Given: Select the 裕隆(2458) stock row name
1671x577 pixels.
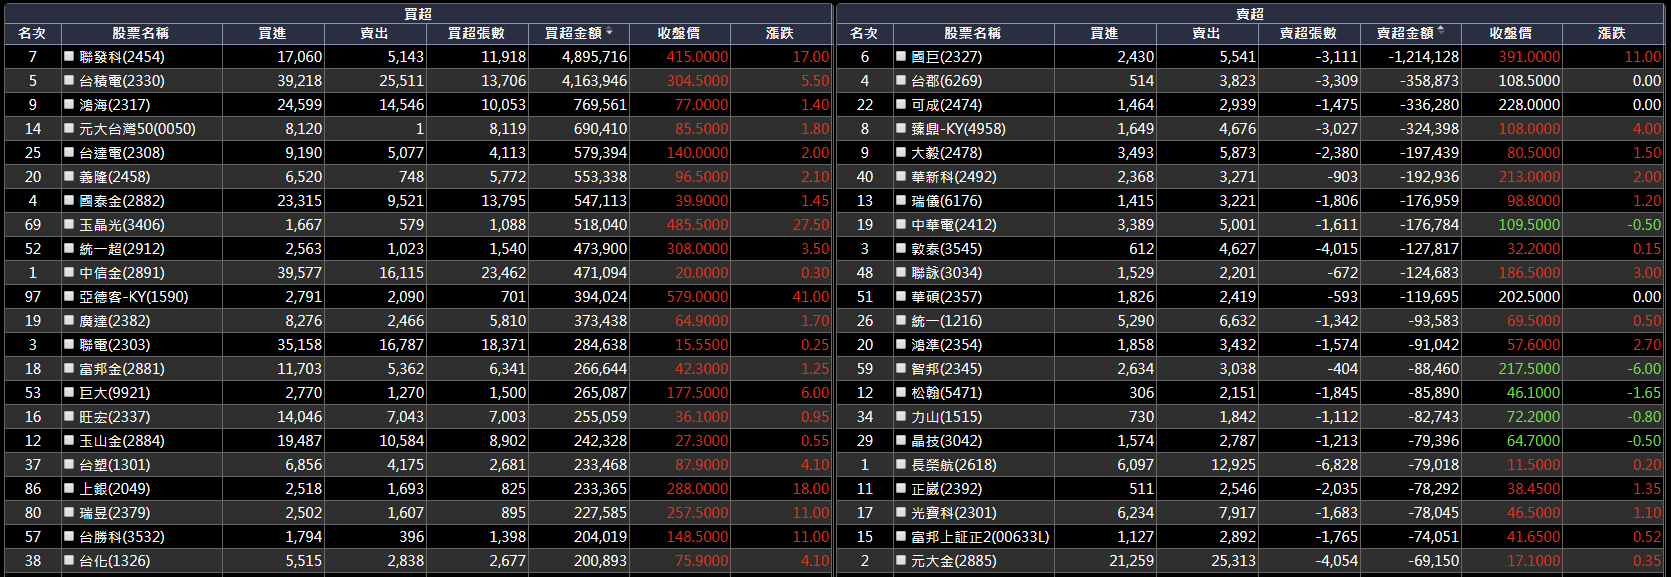Looking at the screenshot, I should [115, 177].
